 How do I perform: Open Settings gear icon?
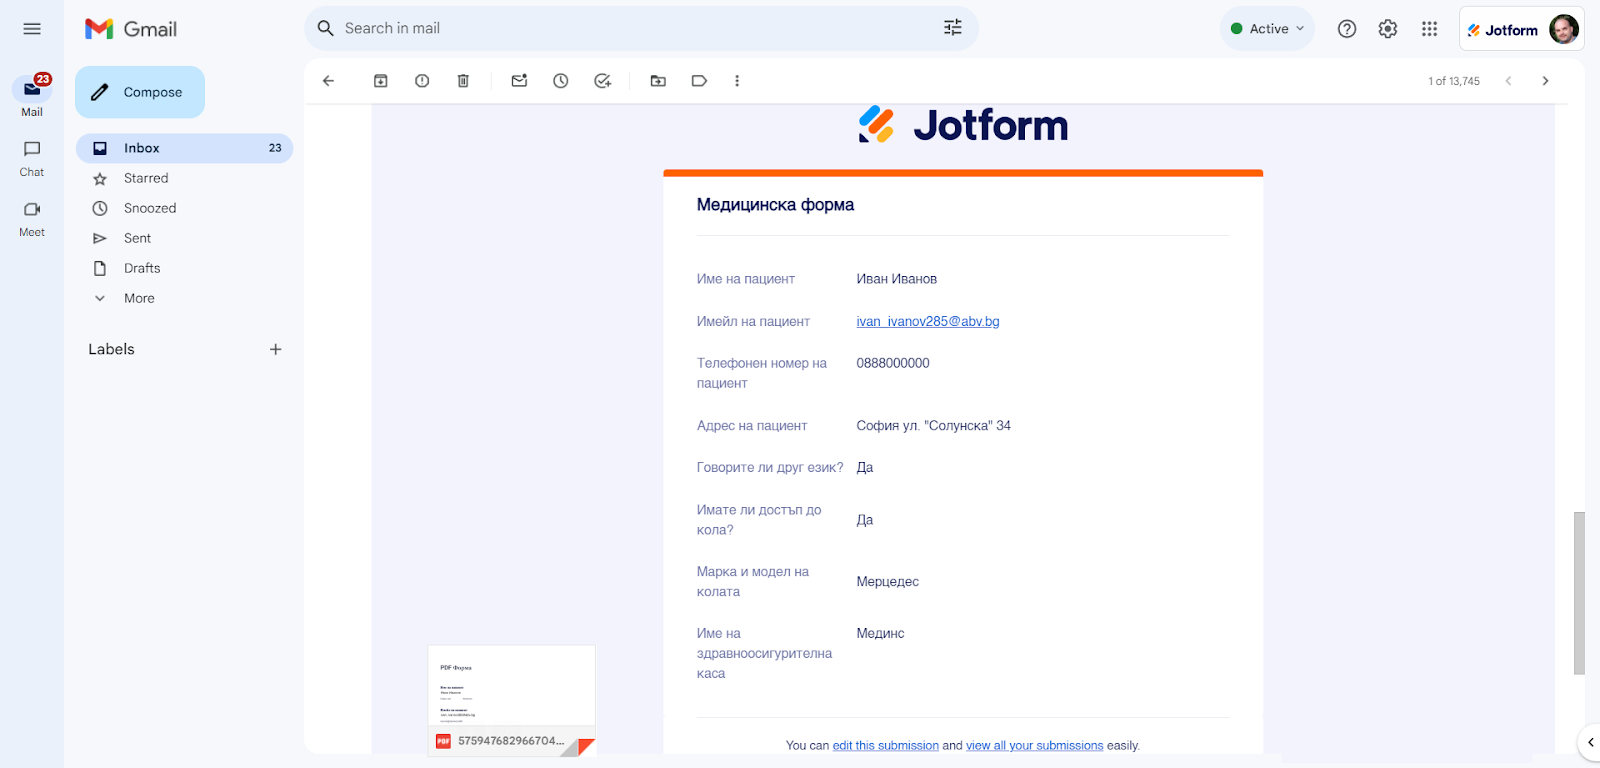[1388, 29]
